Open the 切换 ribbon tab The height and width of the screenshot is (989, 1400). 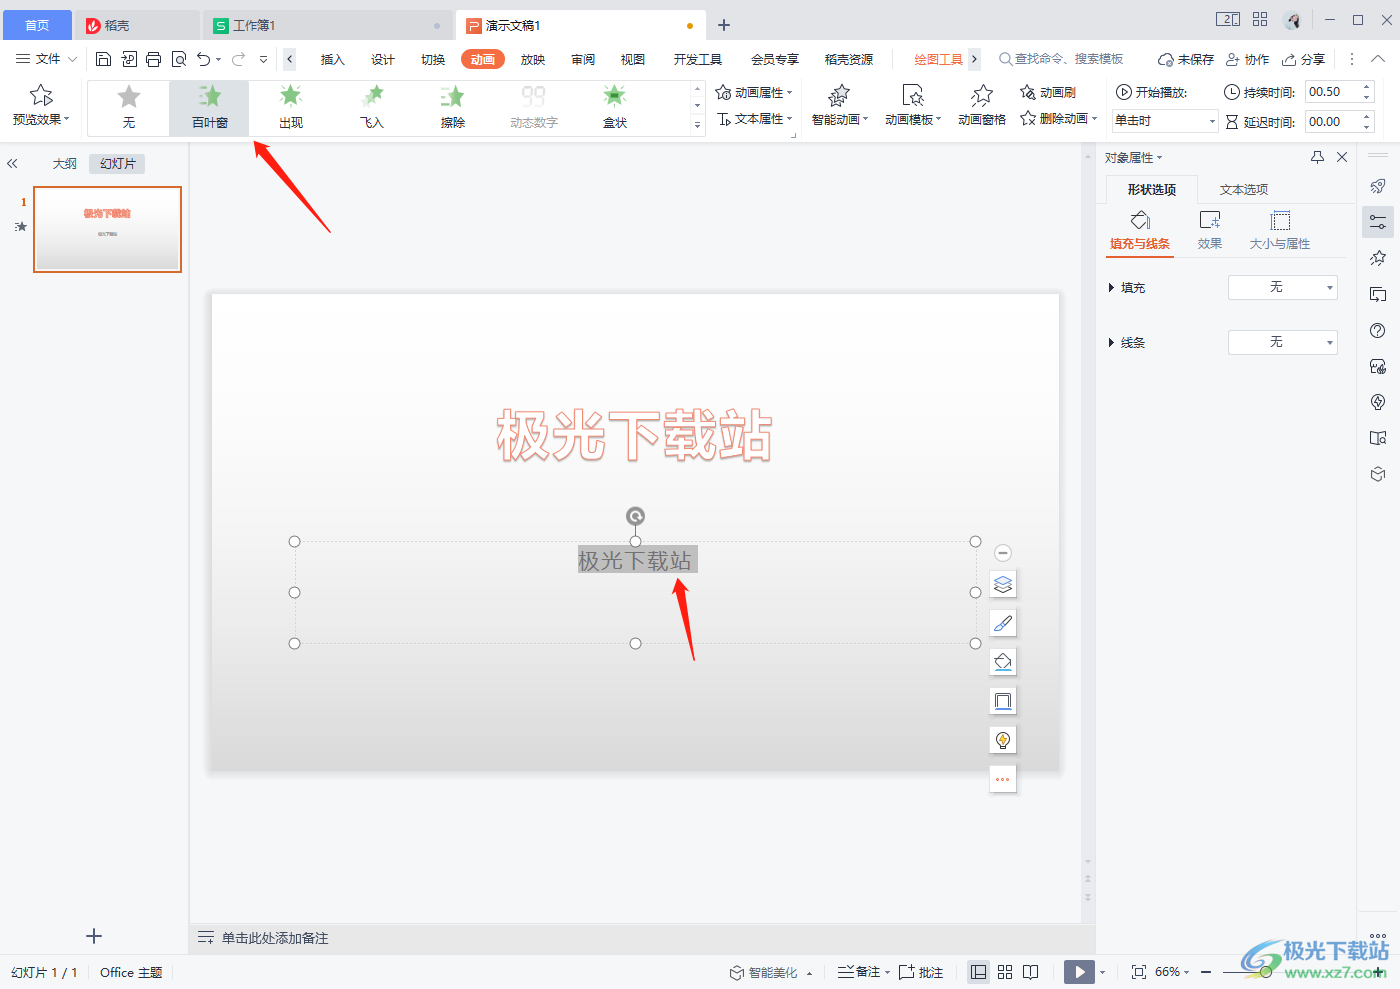pyautogui.click(x=433, y=60)
